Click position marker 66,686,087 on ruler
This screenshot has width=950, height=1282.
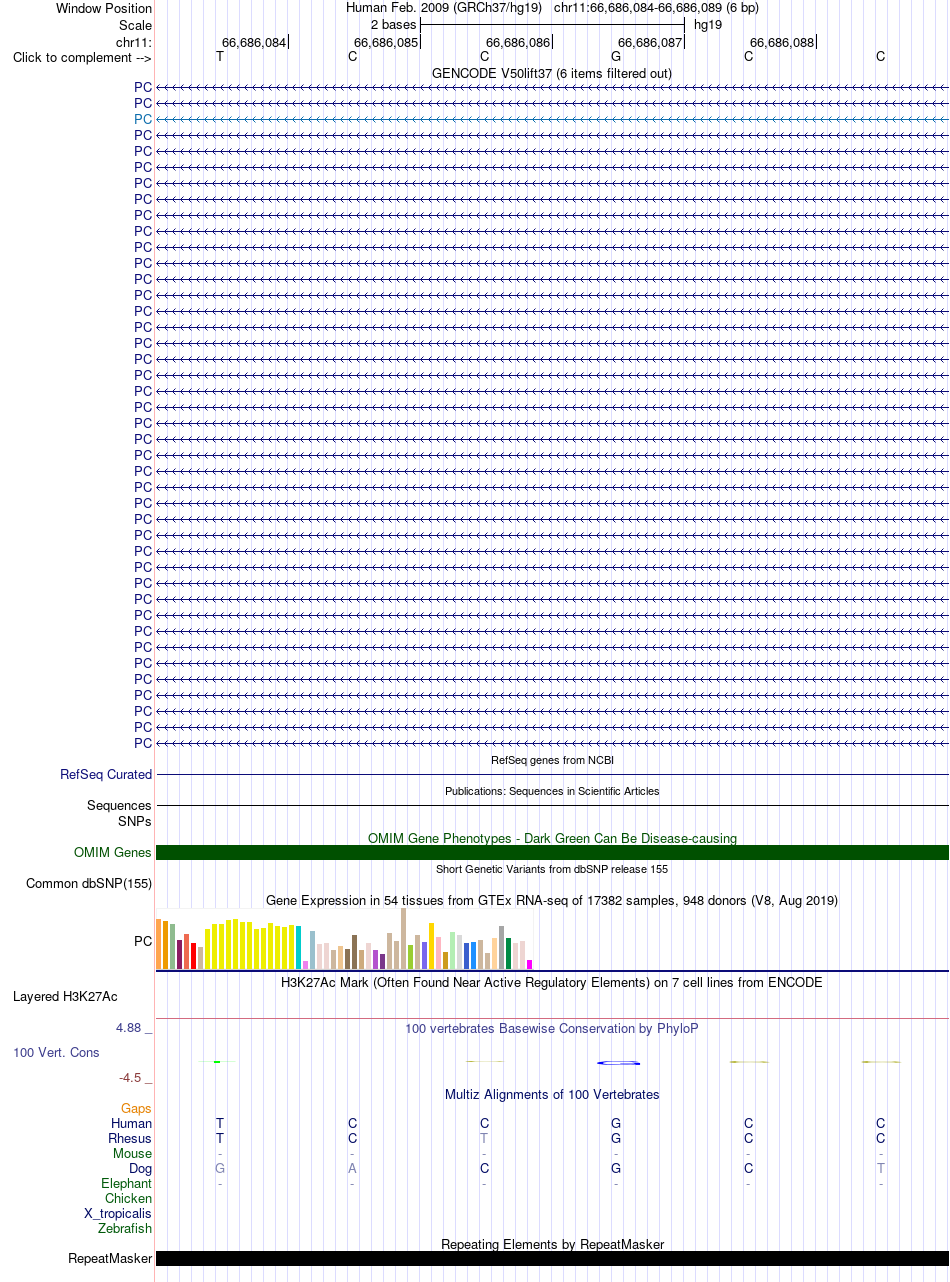650,42
